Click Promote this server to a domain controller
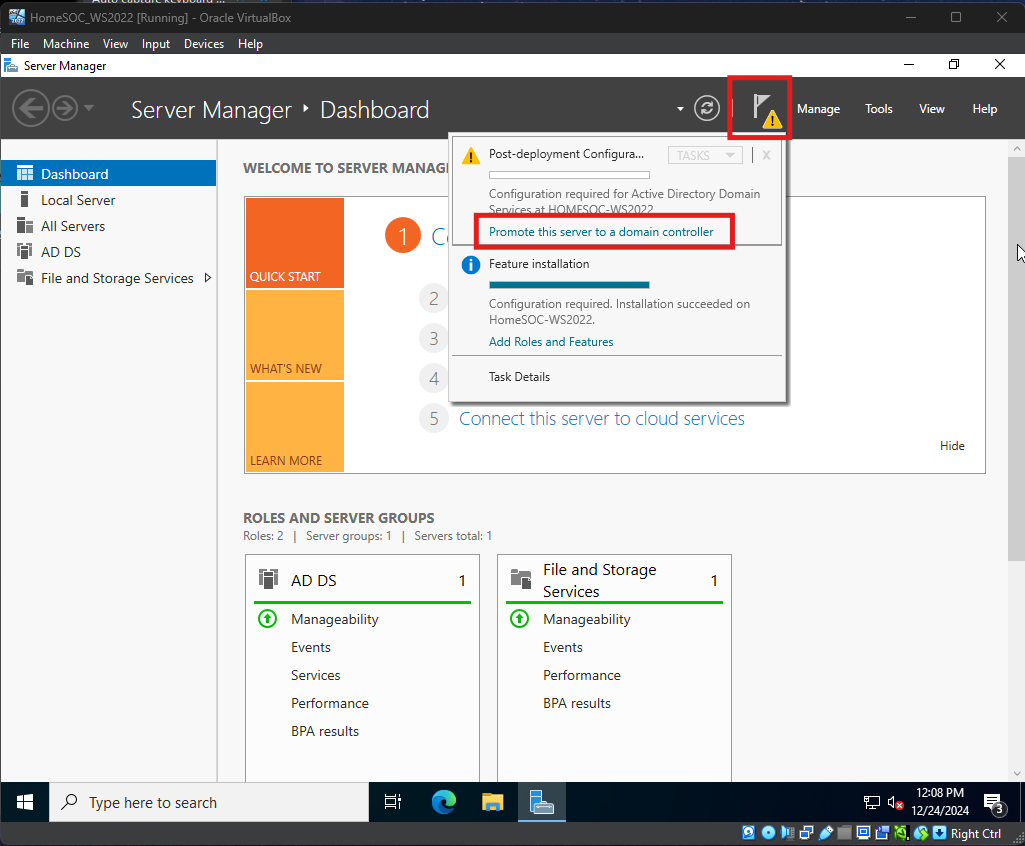Viewport: 1025px width, 846px height. coord(601,232)
